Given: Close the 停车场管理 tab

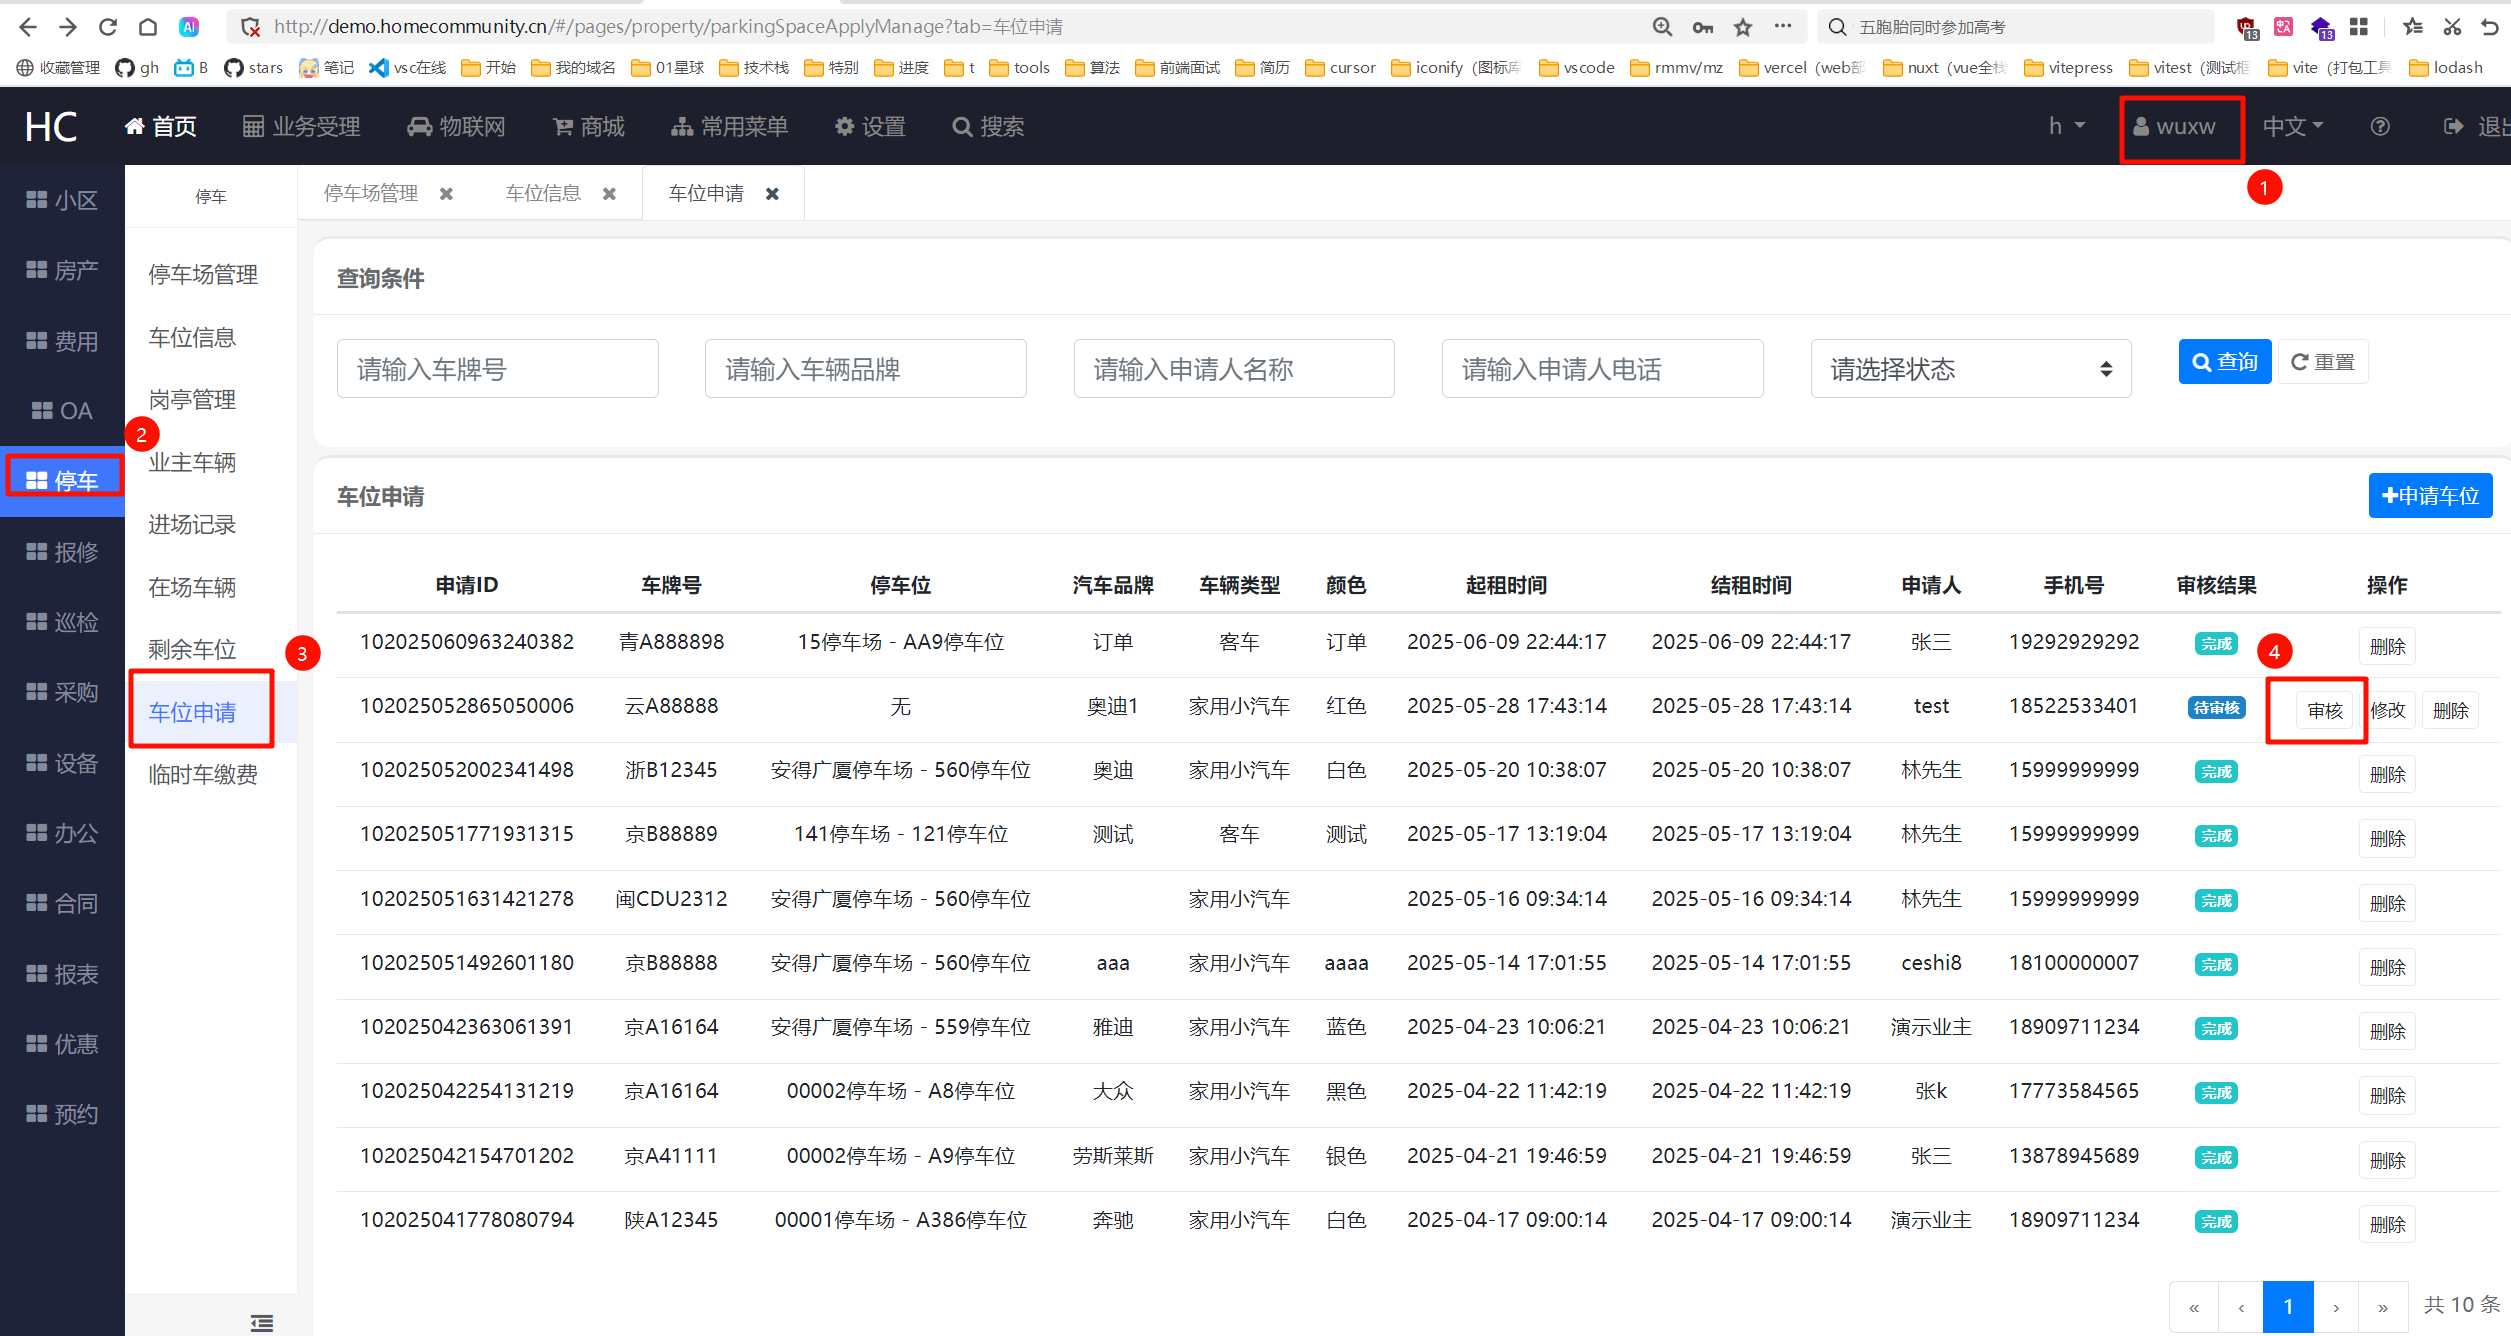Looking at the screenshot, I should (447, 194).
